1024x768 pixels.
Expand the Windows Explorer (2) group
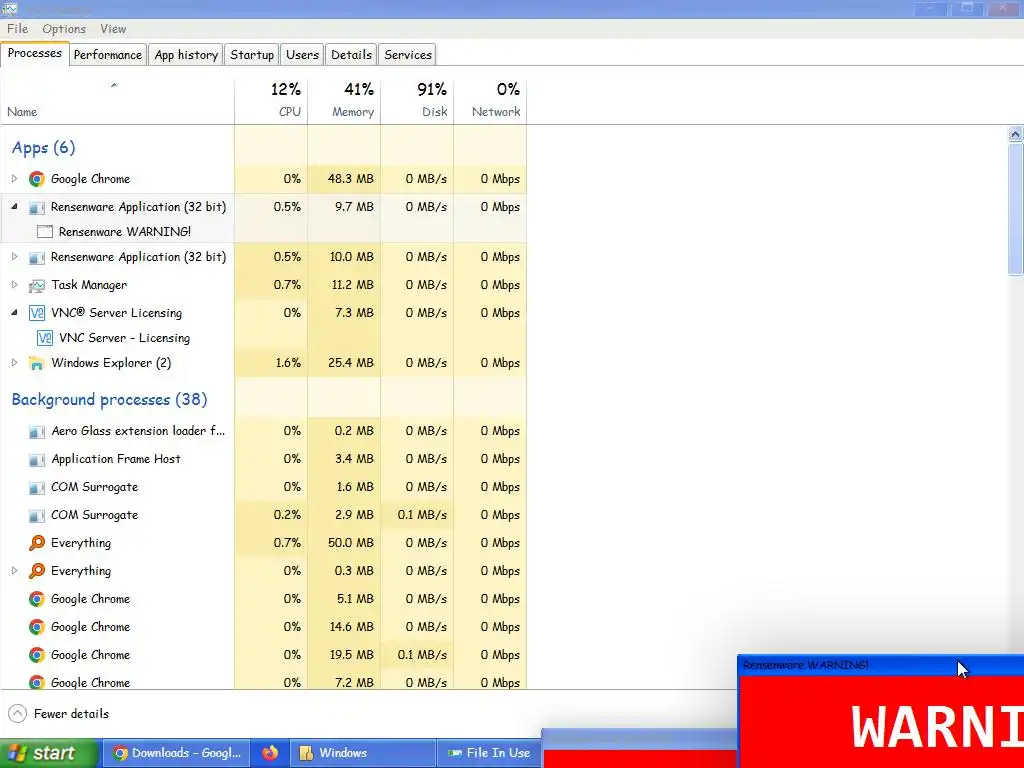[x=14, y=362]
